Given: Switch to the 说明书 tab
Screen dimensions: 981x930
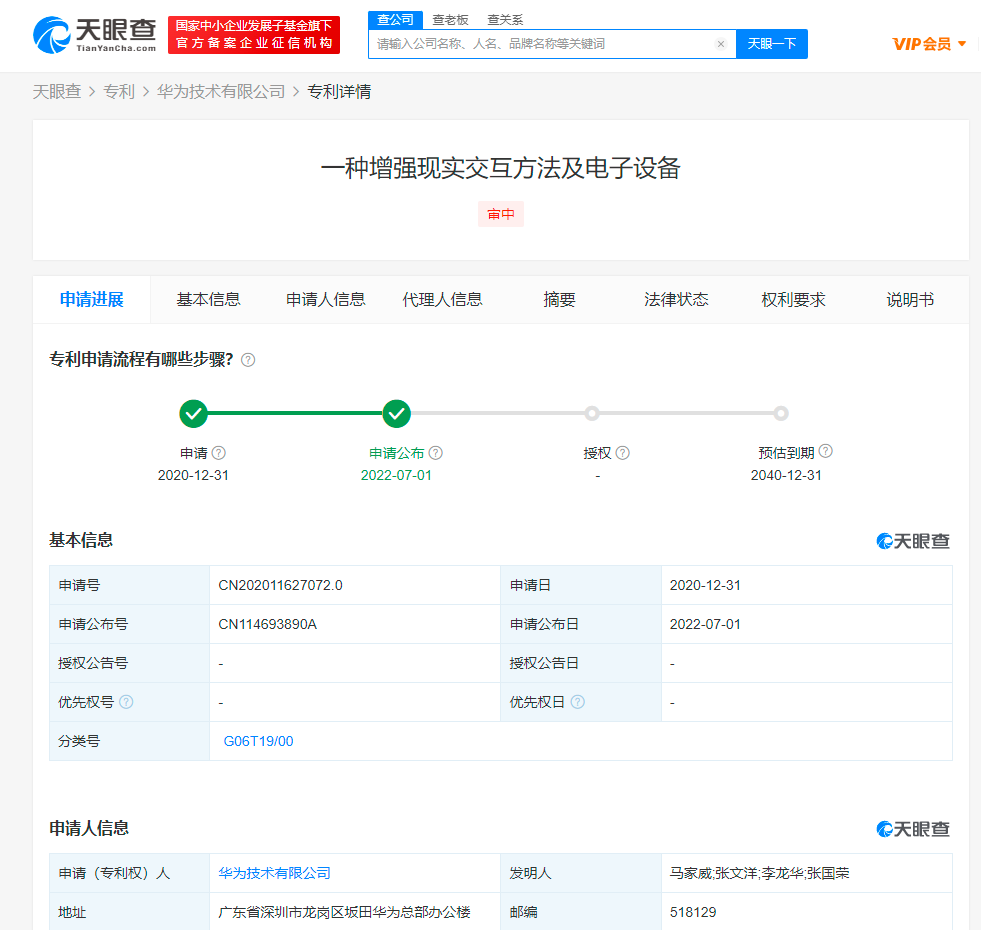Looking at the screenshot, I should (x=910, y=299).
